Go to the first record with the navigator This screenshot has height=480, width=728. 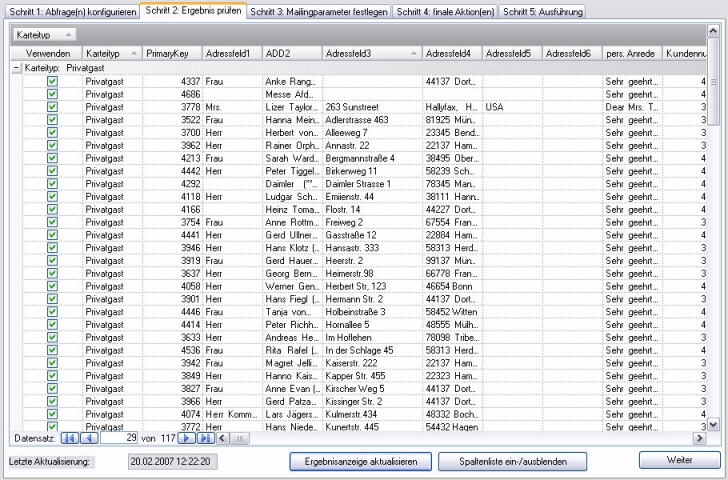point(70,438)
